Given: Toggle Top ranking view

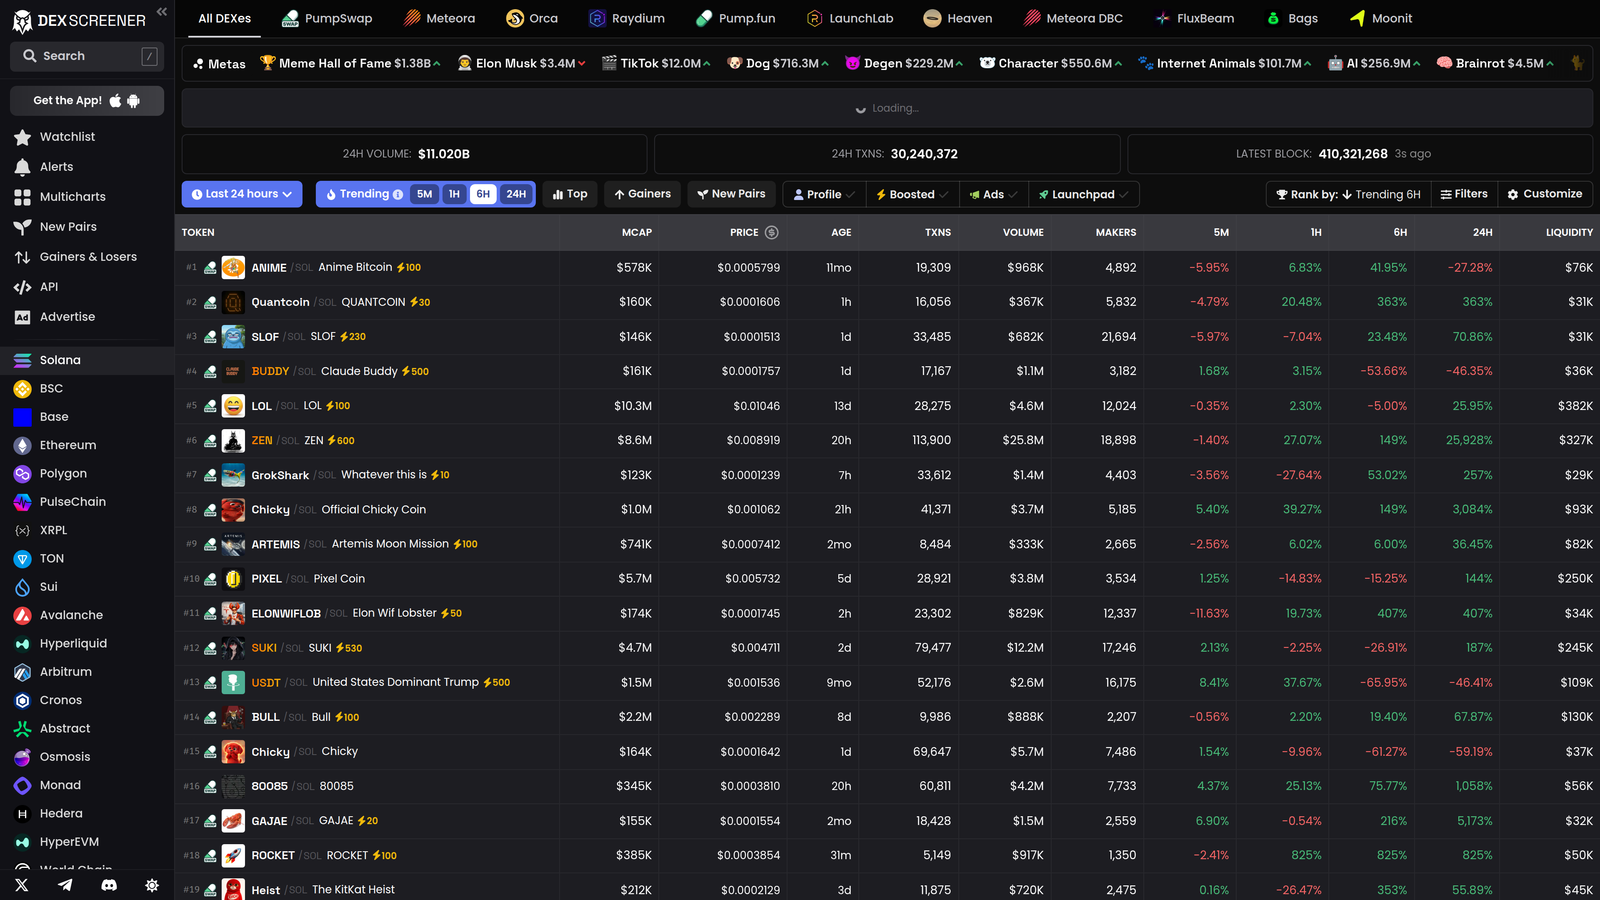Looking at the screenshot, I should (x=570, y=194).
